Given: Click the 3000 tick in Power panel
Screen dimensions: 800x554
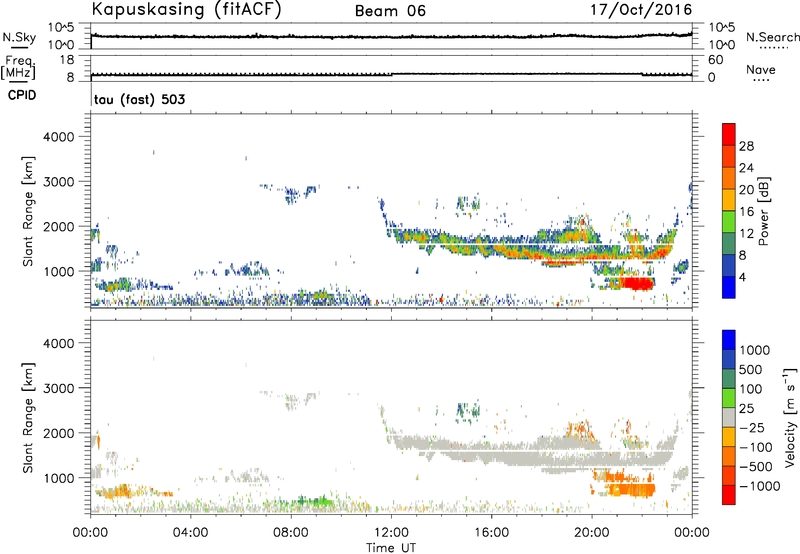Looking at the screenshot, I should point(58,182).
